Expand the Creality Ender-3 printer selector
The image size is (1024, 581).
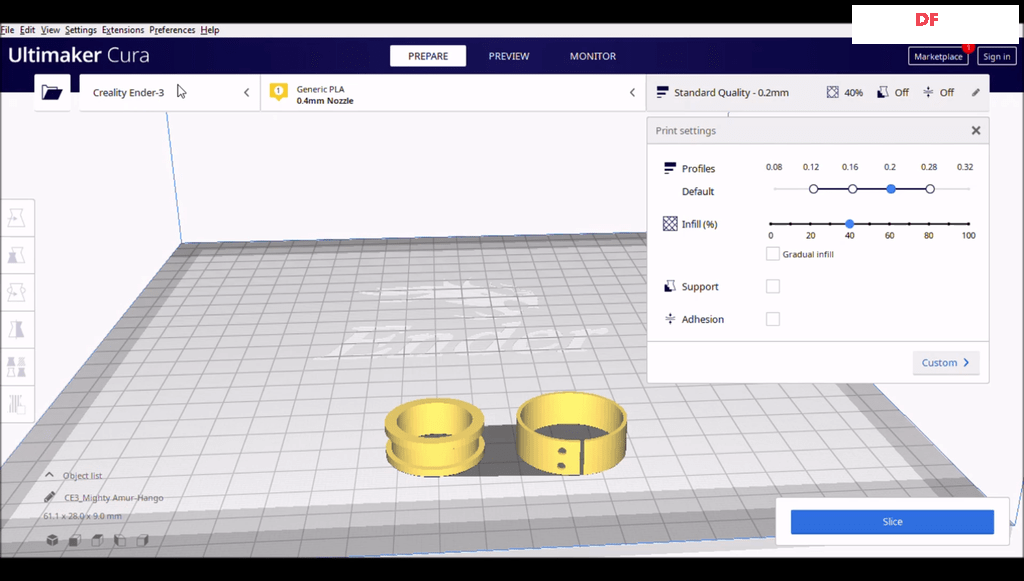pos(170,93)
